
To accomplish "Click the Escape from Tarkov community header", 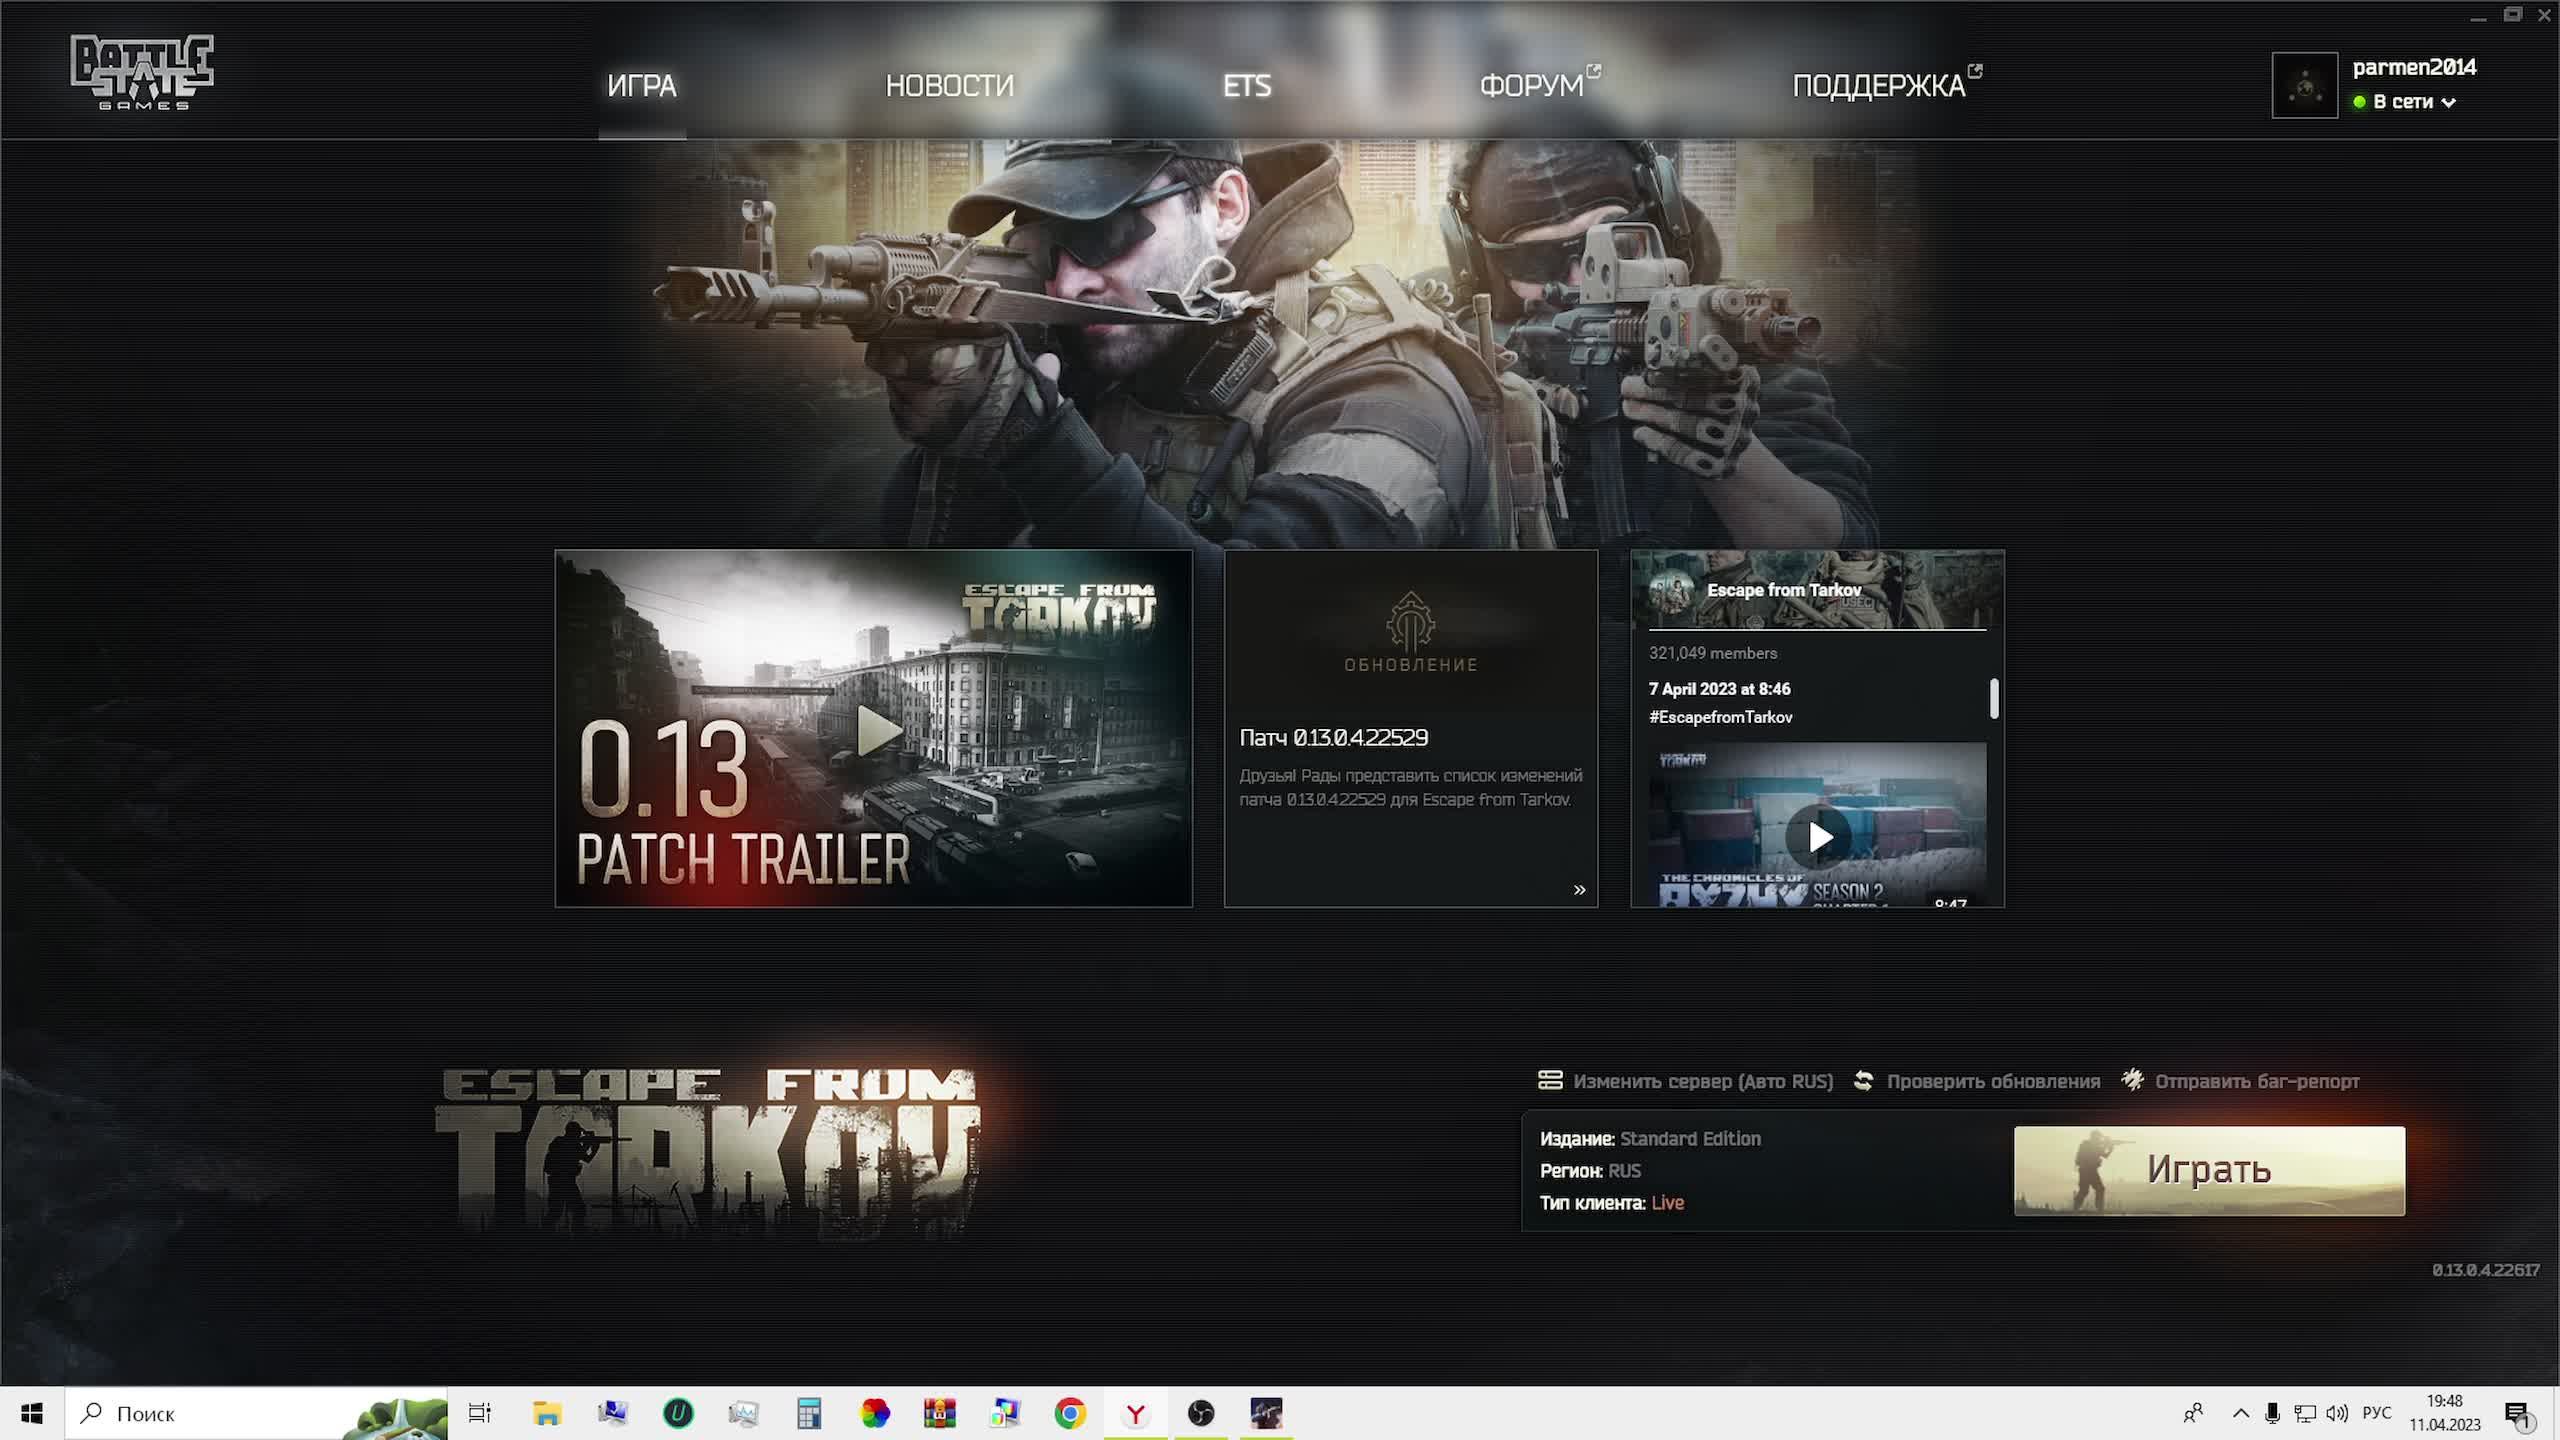I will pos(1783,590).
